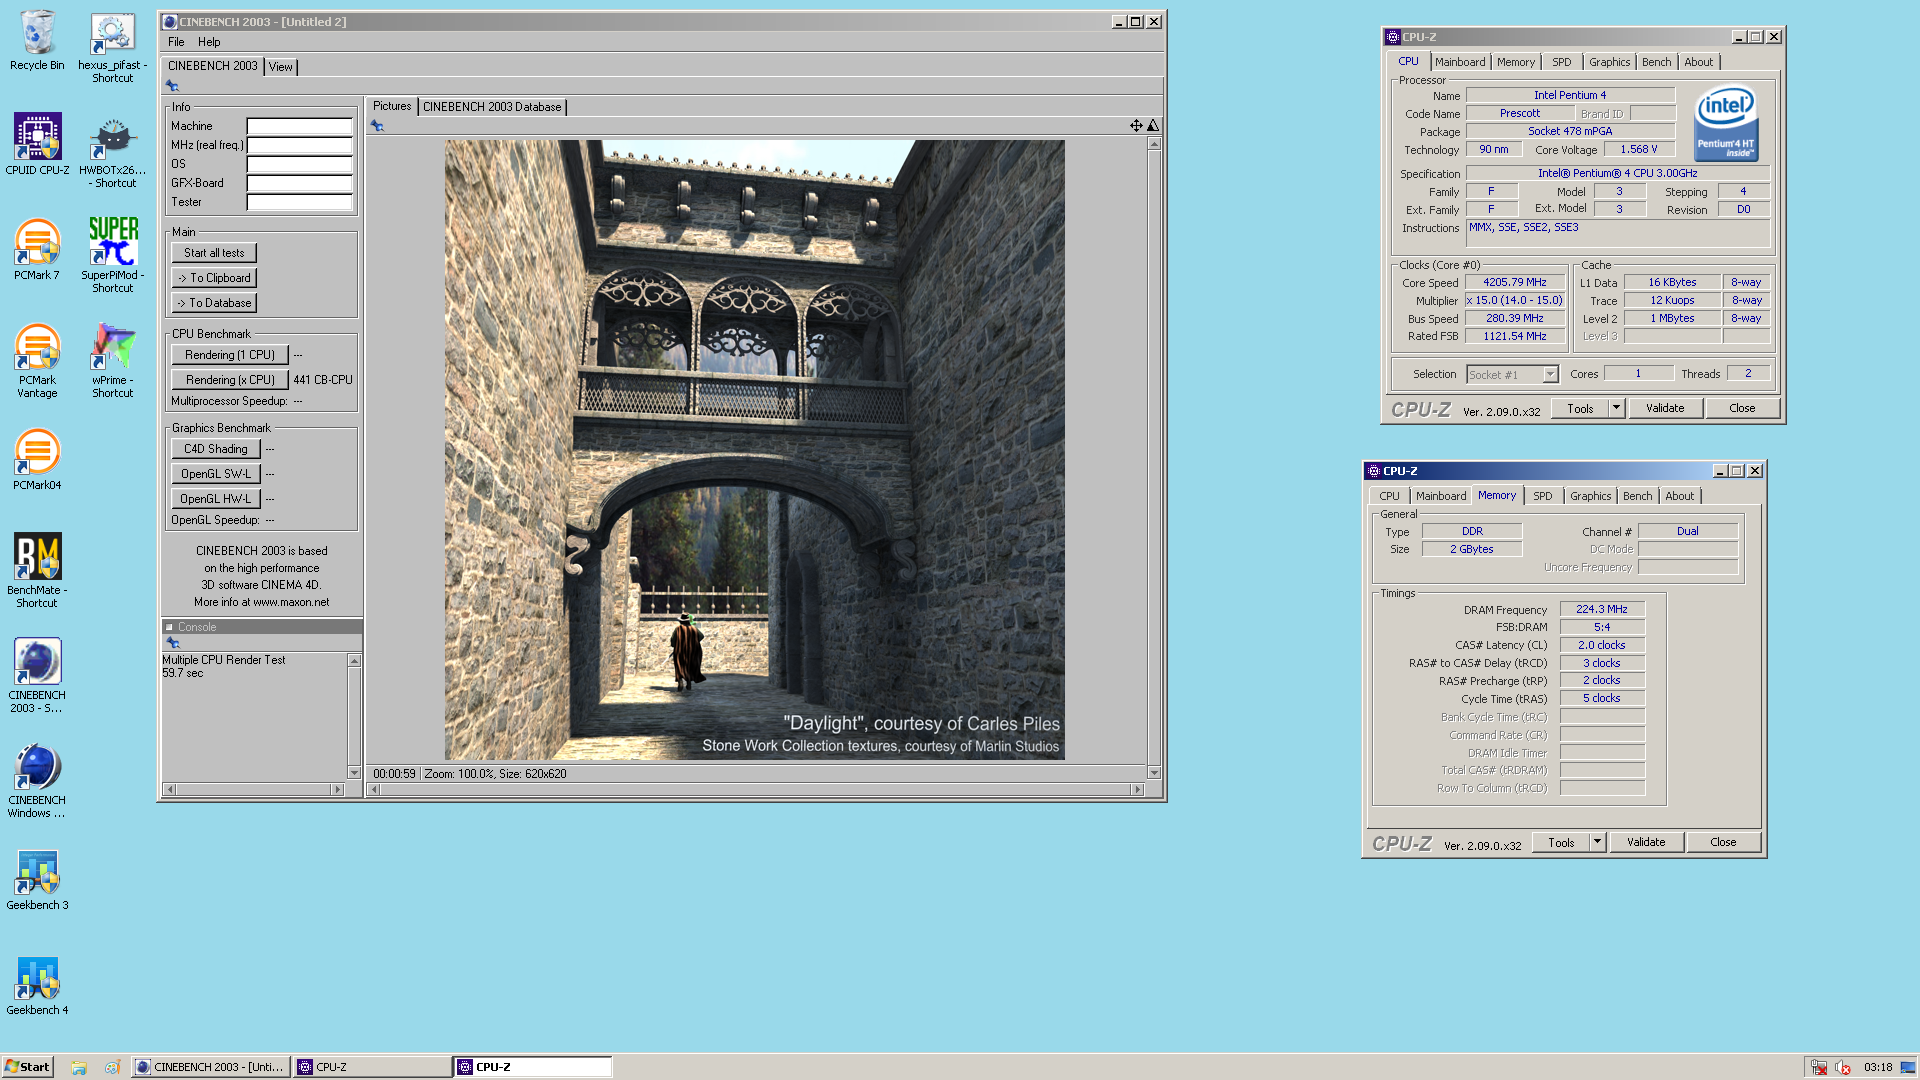Click the picture vertical scrollbar down arrow

(1154, 773)
